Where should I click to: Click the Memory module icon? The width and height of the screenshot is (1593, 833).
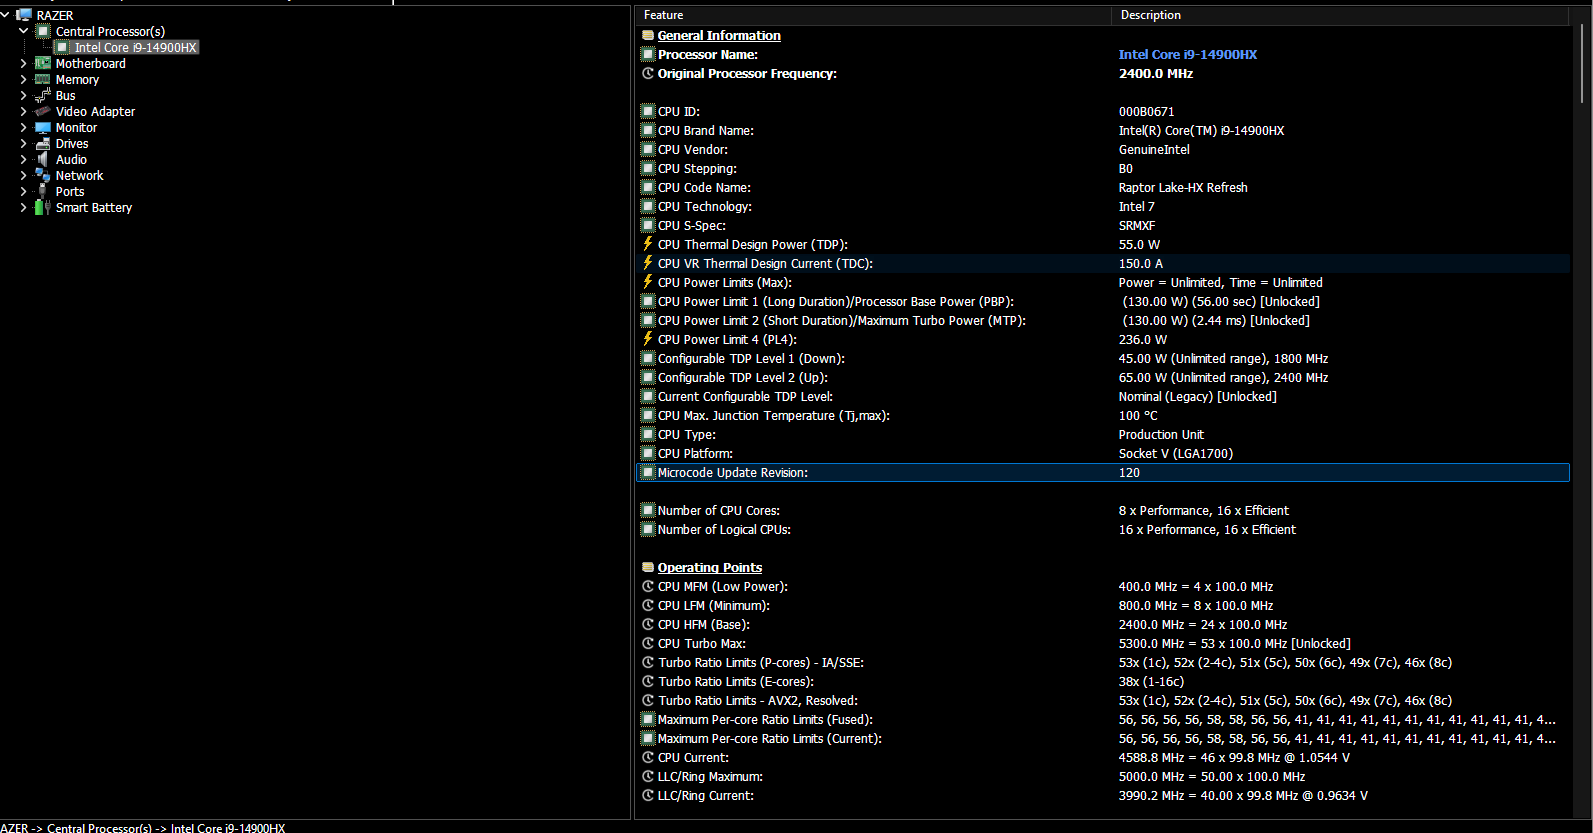tap(43, 79)
